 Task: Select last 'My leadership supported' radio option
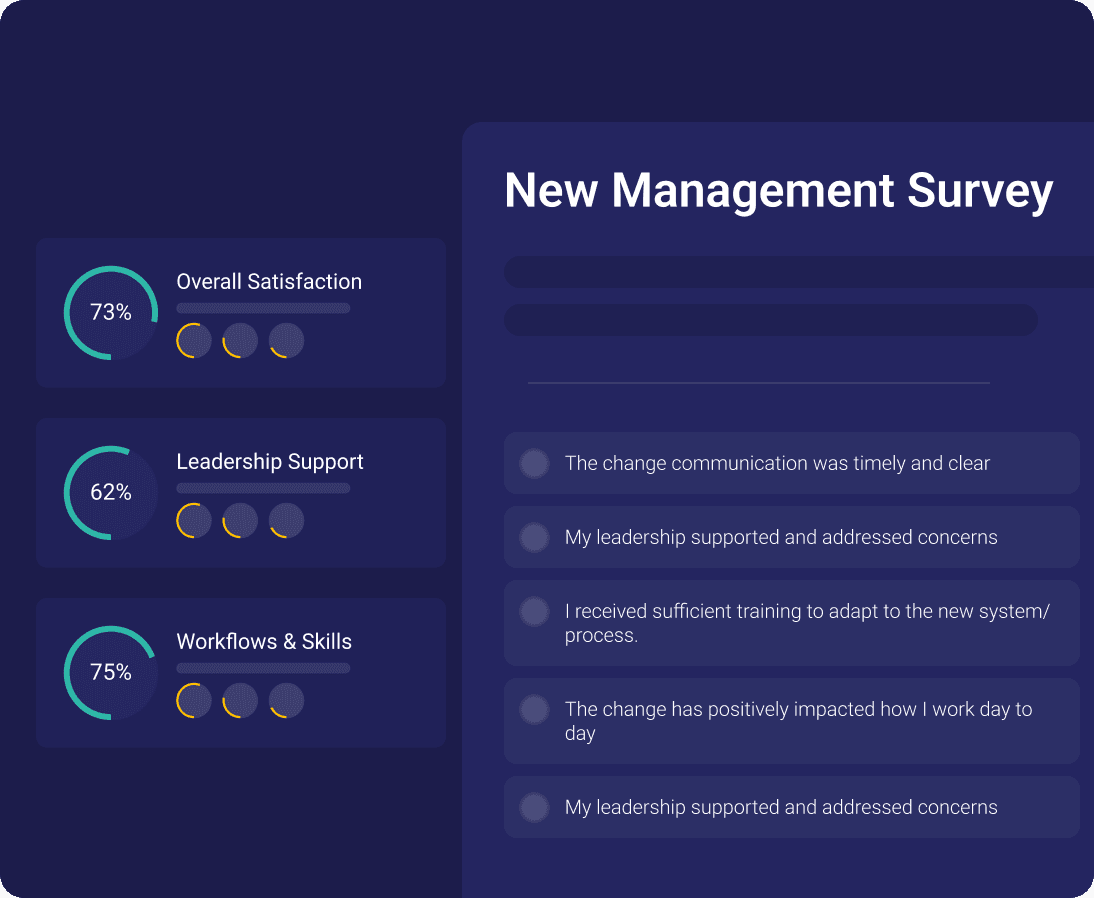pos(534,807)
